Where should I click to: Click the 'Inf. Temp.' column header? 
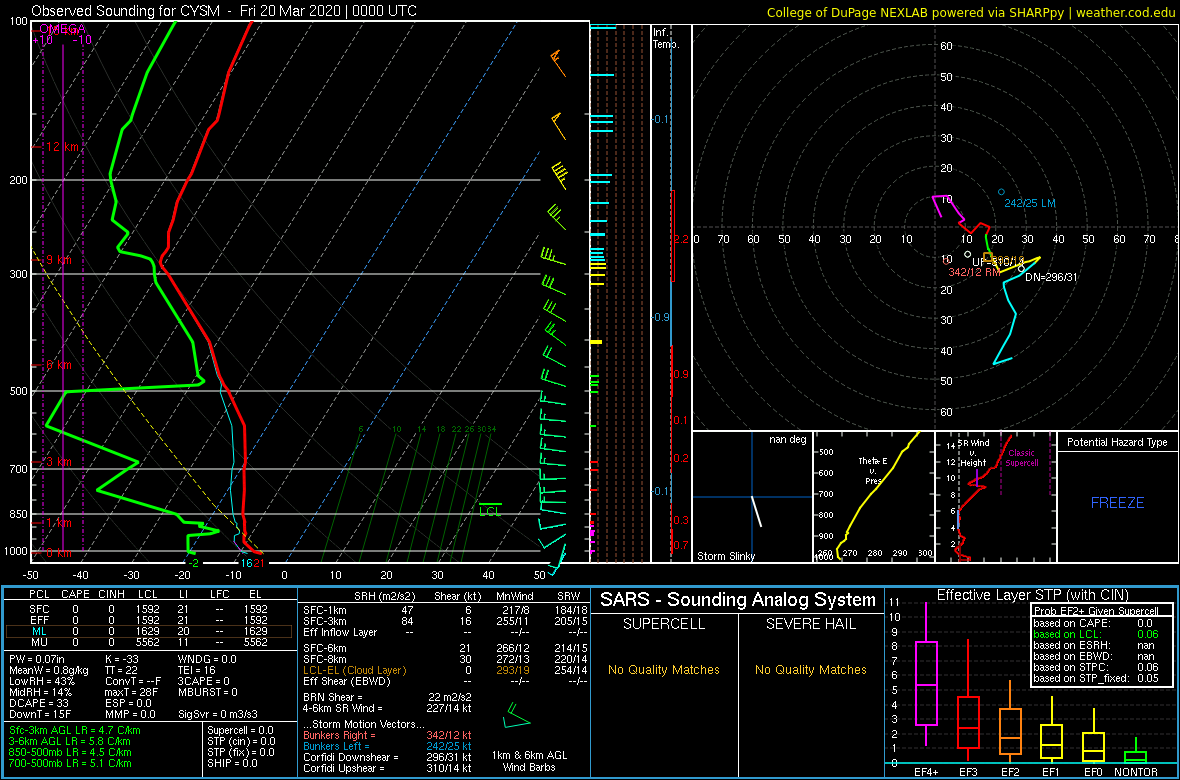[665, 38]
